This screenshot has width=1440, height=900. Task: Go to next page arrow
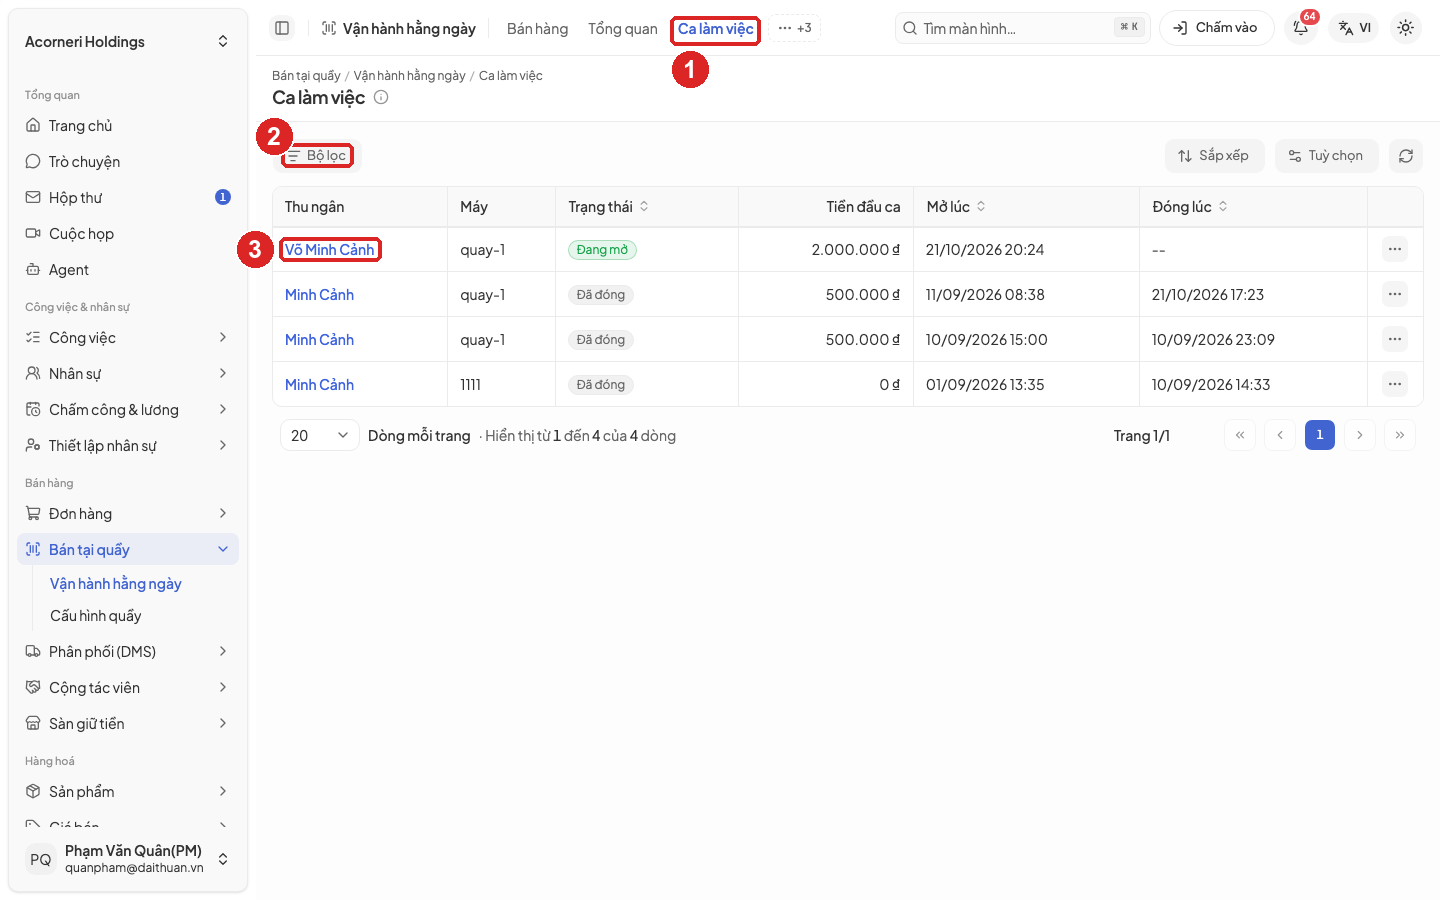[x=1360, y=435]
